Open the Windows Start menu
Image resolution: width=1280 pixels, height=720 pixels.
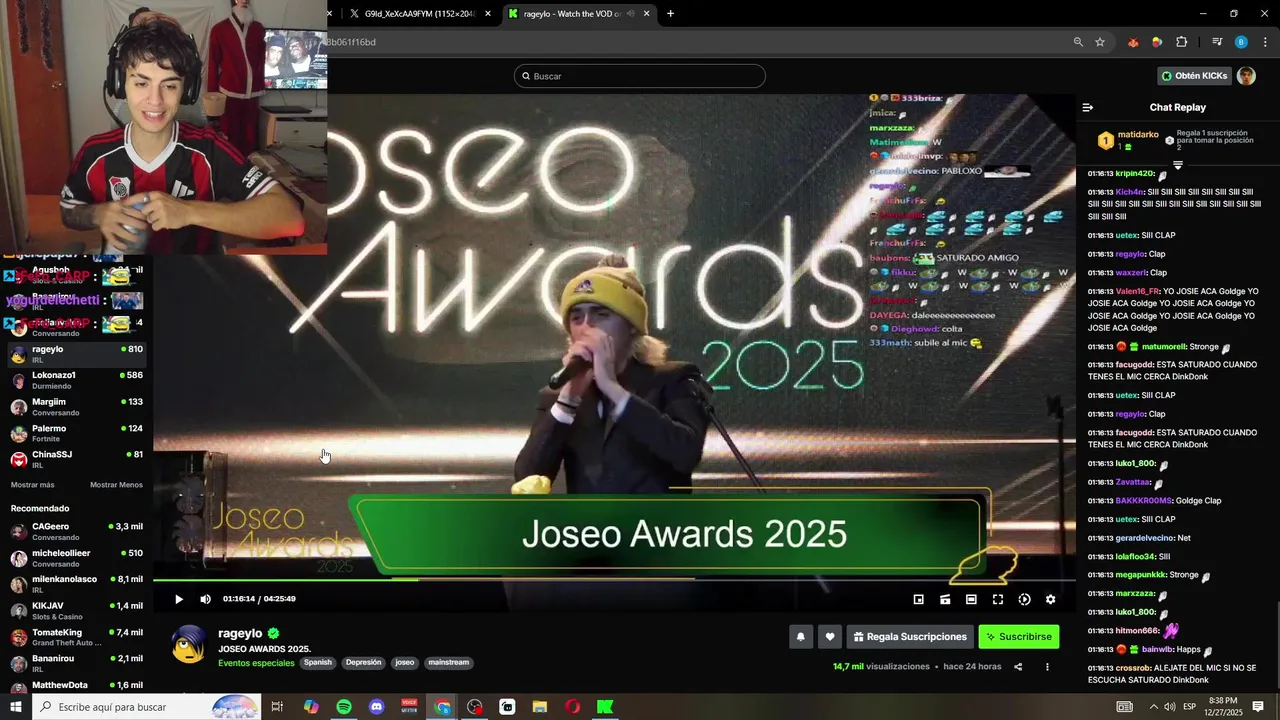(x=16, y=707)
